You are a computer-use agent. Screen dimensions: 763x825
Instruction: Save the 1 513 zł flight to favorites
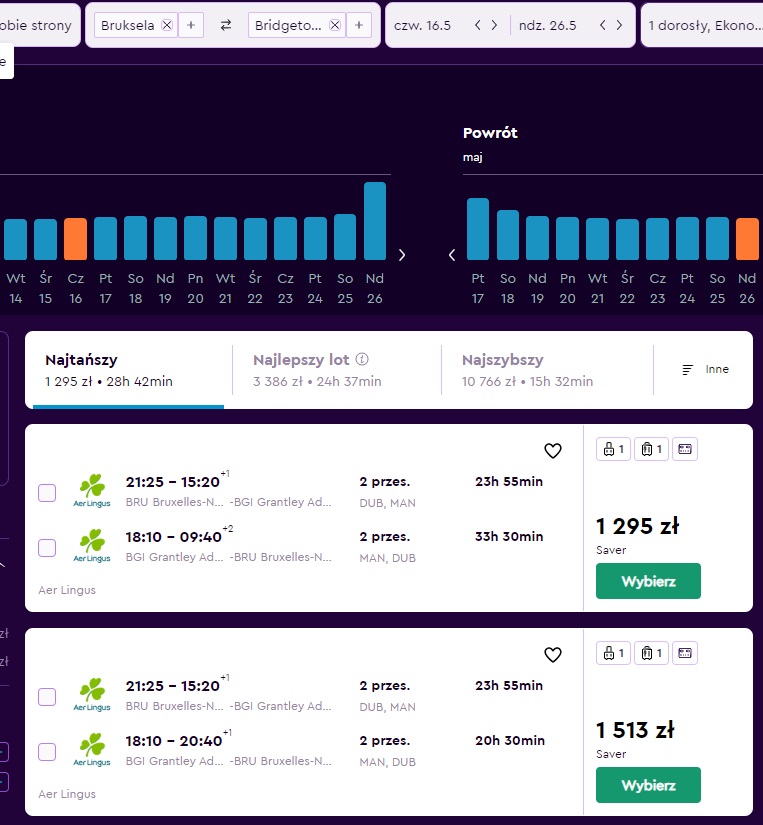553,655
